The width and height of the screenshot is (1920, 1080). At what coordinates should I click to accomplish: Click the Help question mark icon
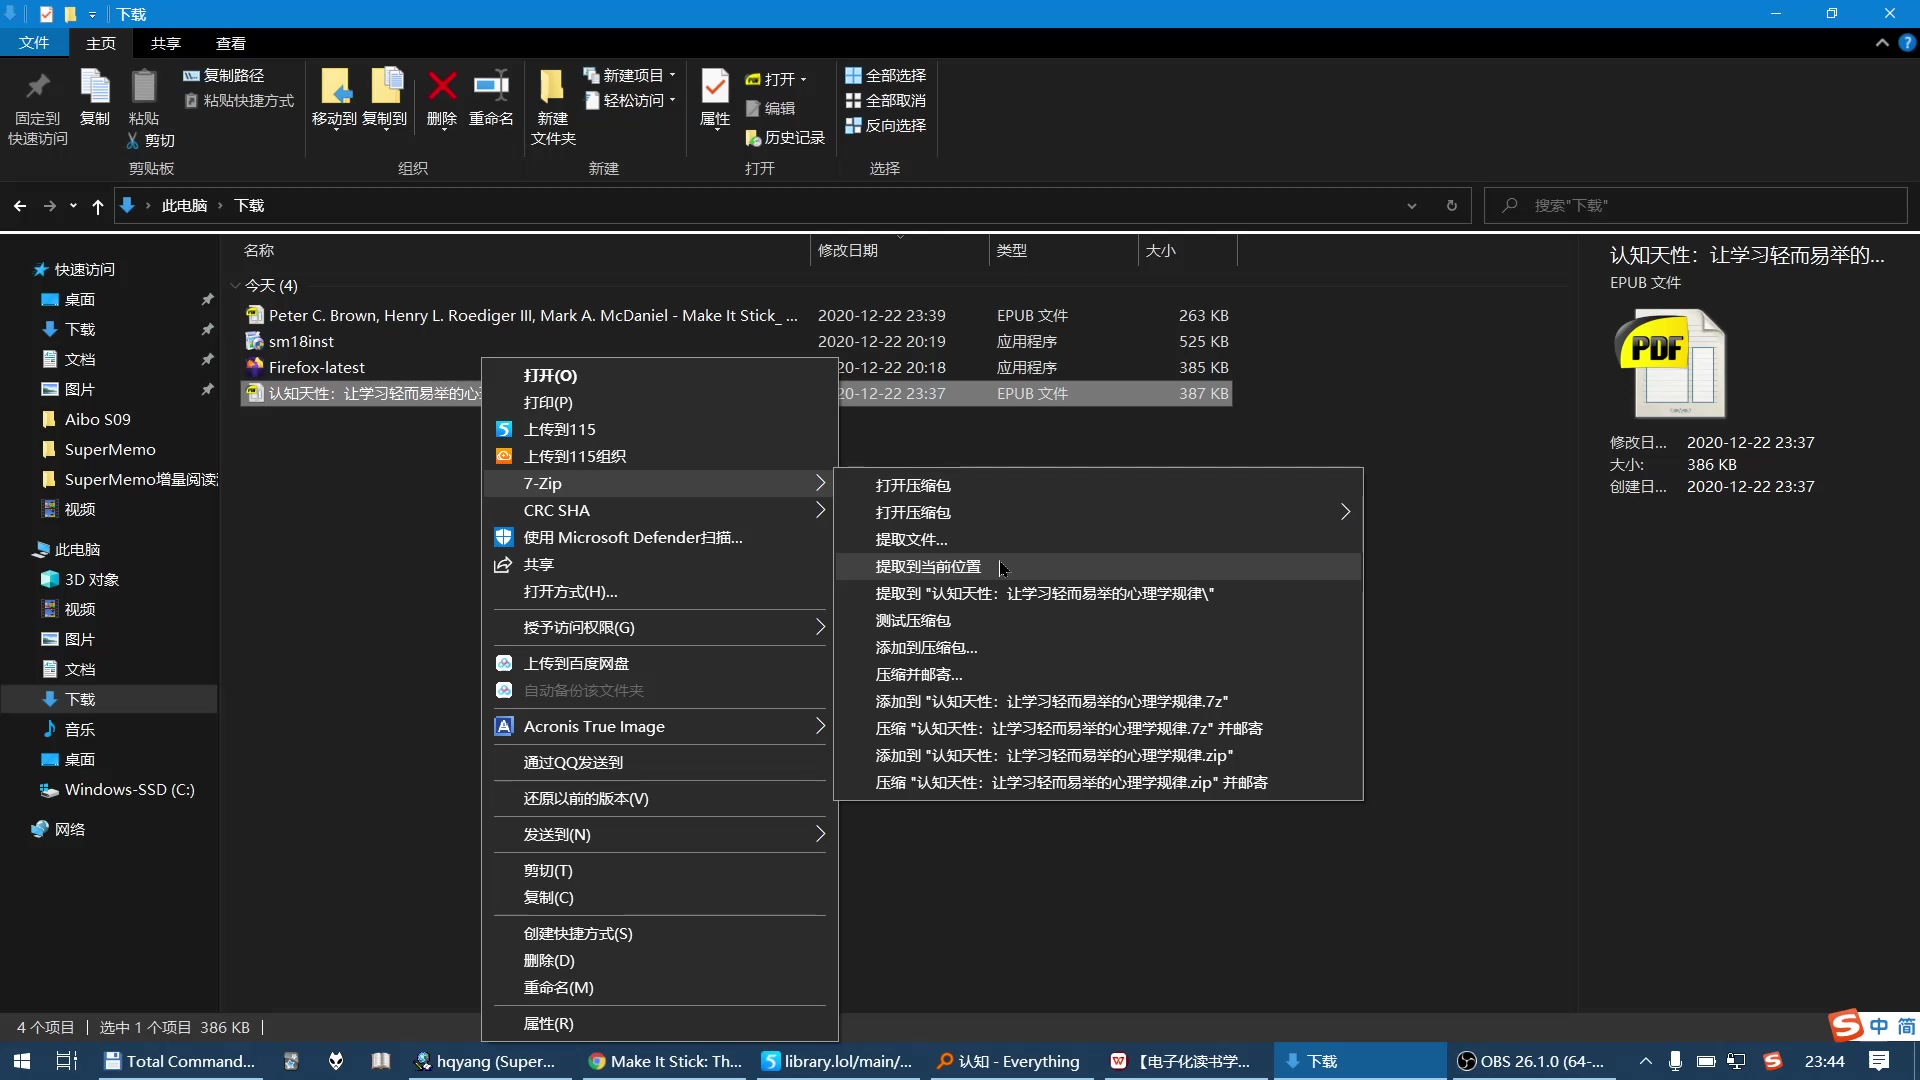(x=1907, y=43)
